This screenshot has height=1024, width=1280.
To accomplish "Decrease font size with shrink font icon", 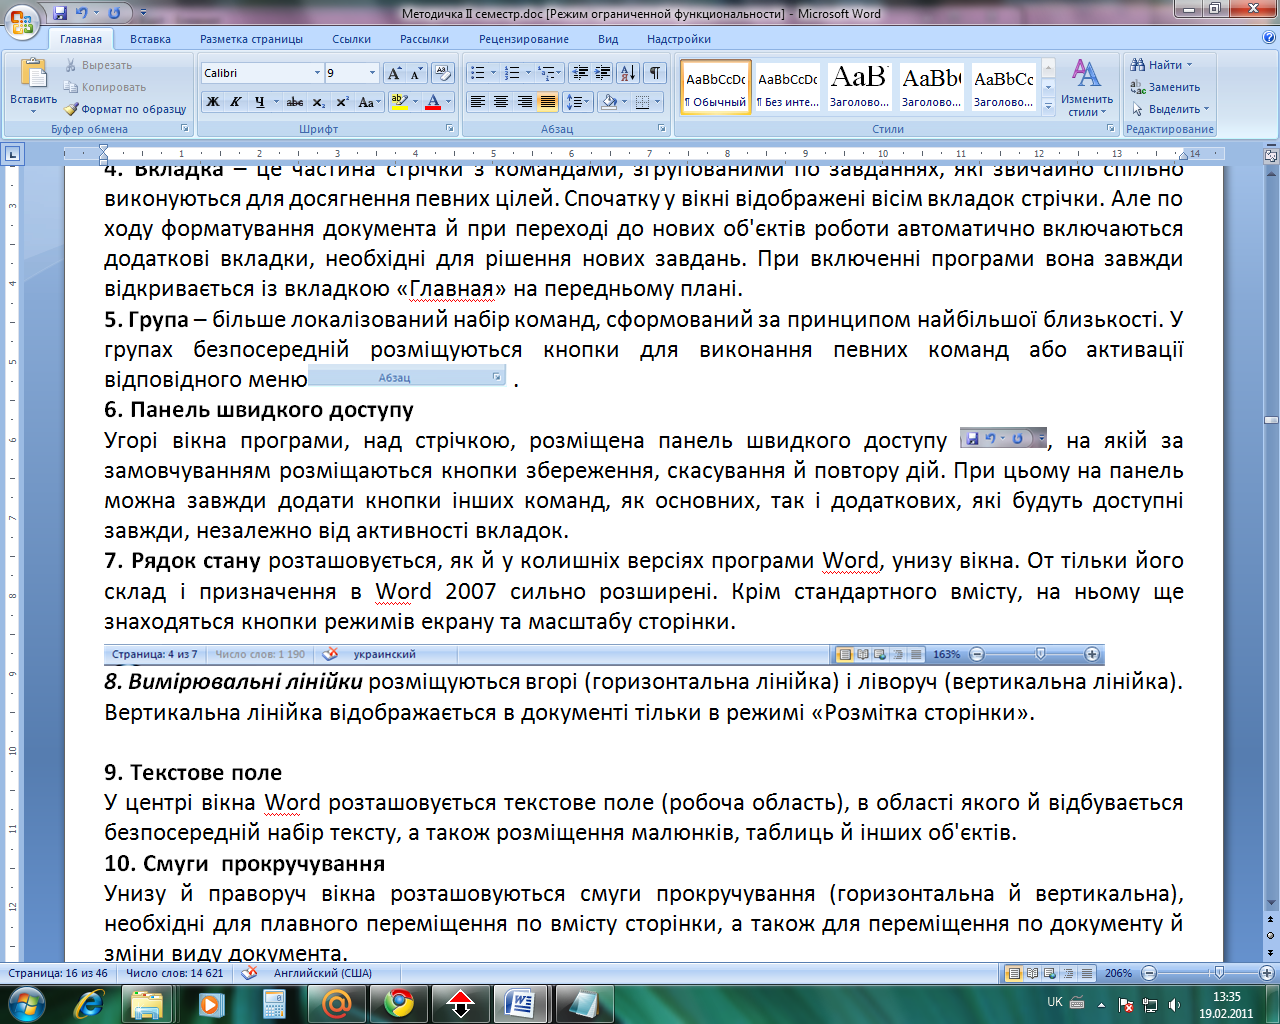I will pyautogui.click(x=417, y=73).
